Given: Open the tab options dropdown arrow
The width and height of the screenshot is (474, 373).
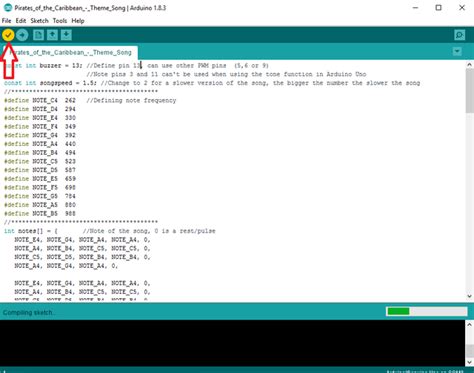Looking at the screenshot, I should (x=457, y=51).
